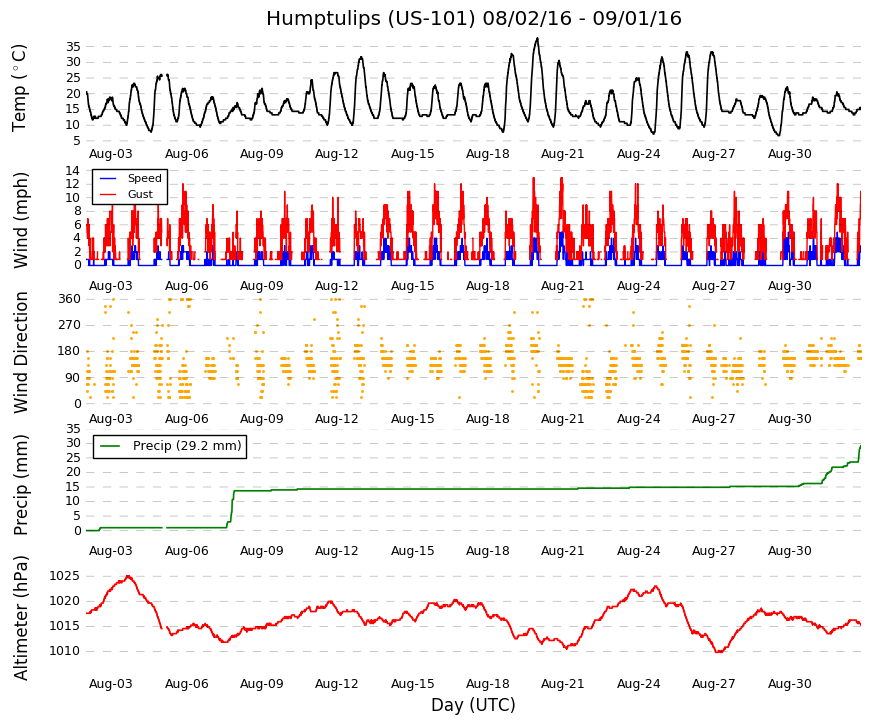Click the Wind (mph) axis label
Image resolution: width=871 pixels, height=725 pixels.
click(20, 220)
